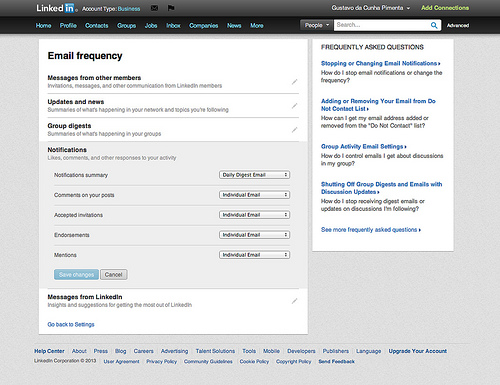Open User Agreement footer link
The height and width of the screenshot is (385, 500).
[x=121, y=361]
